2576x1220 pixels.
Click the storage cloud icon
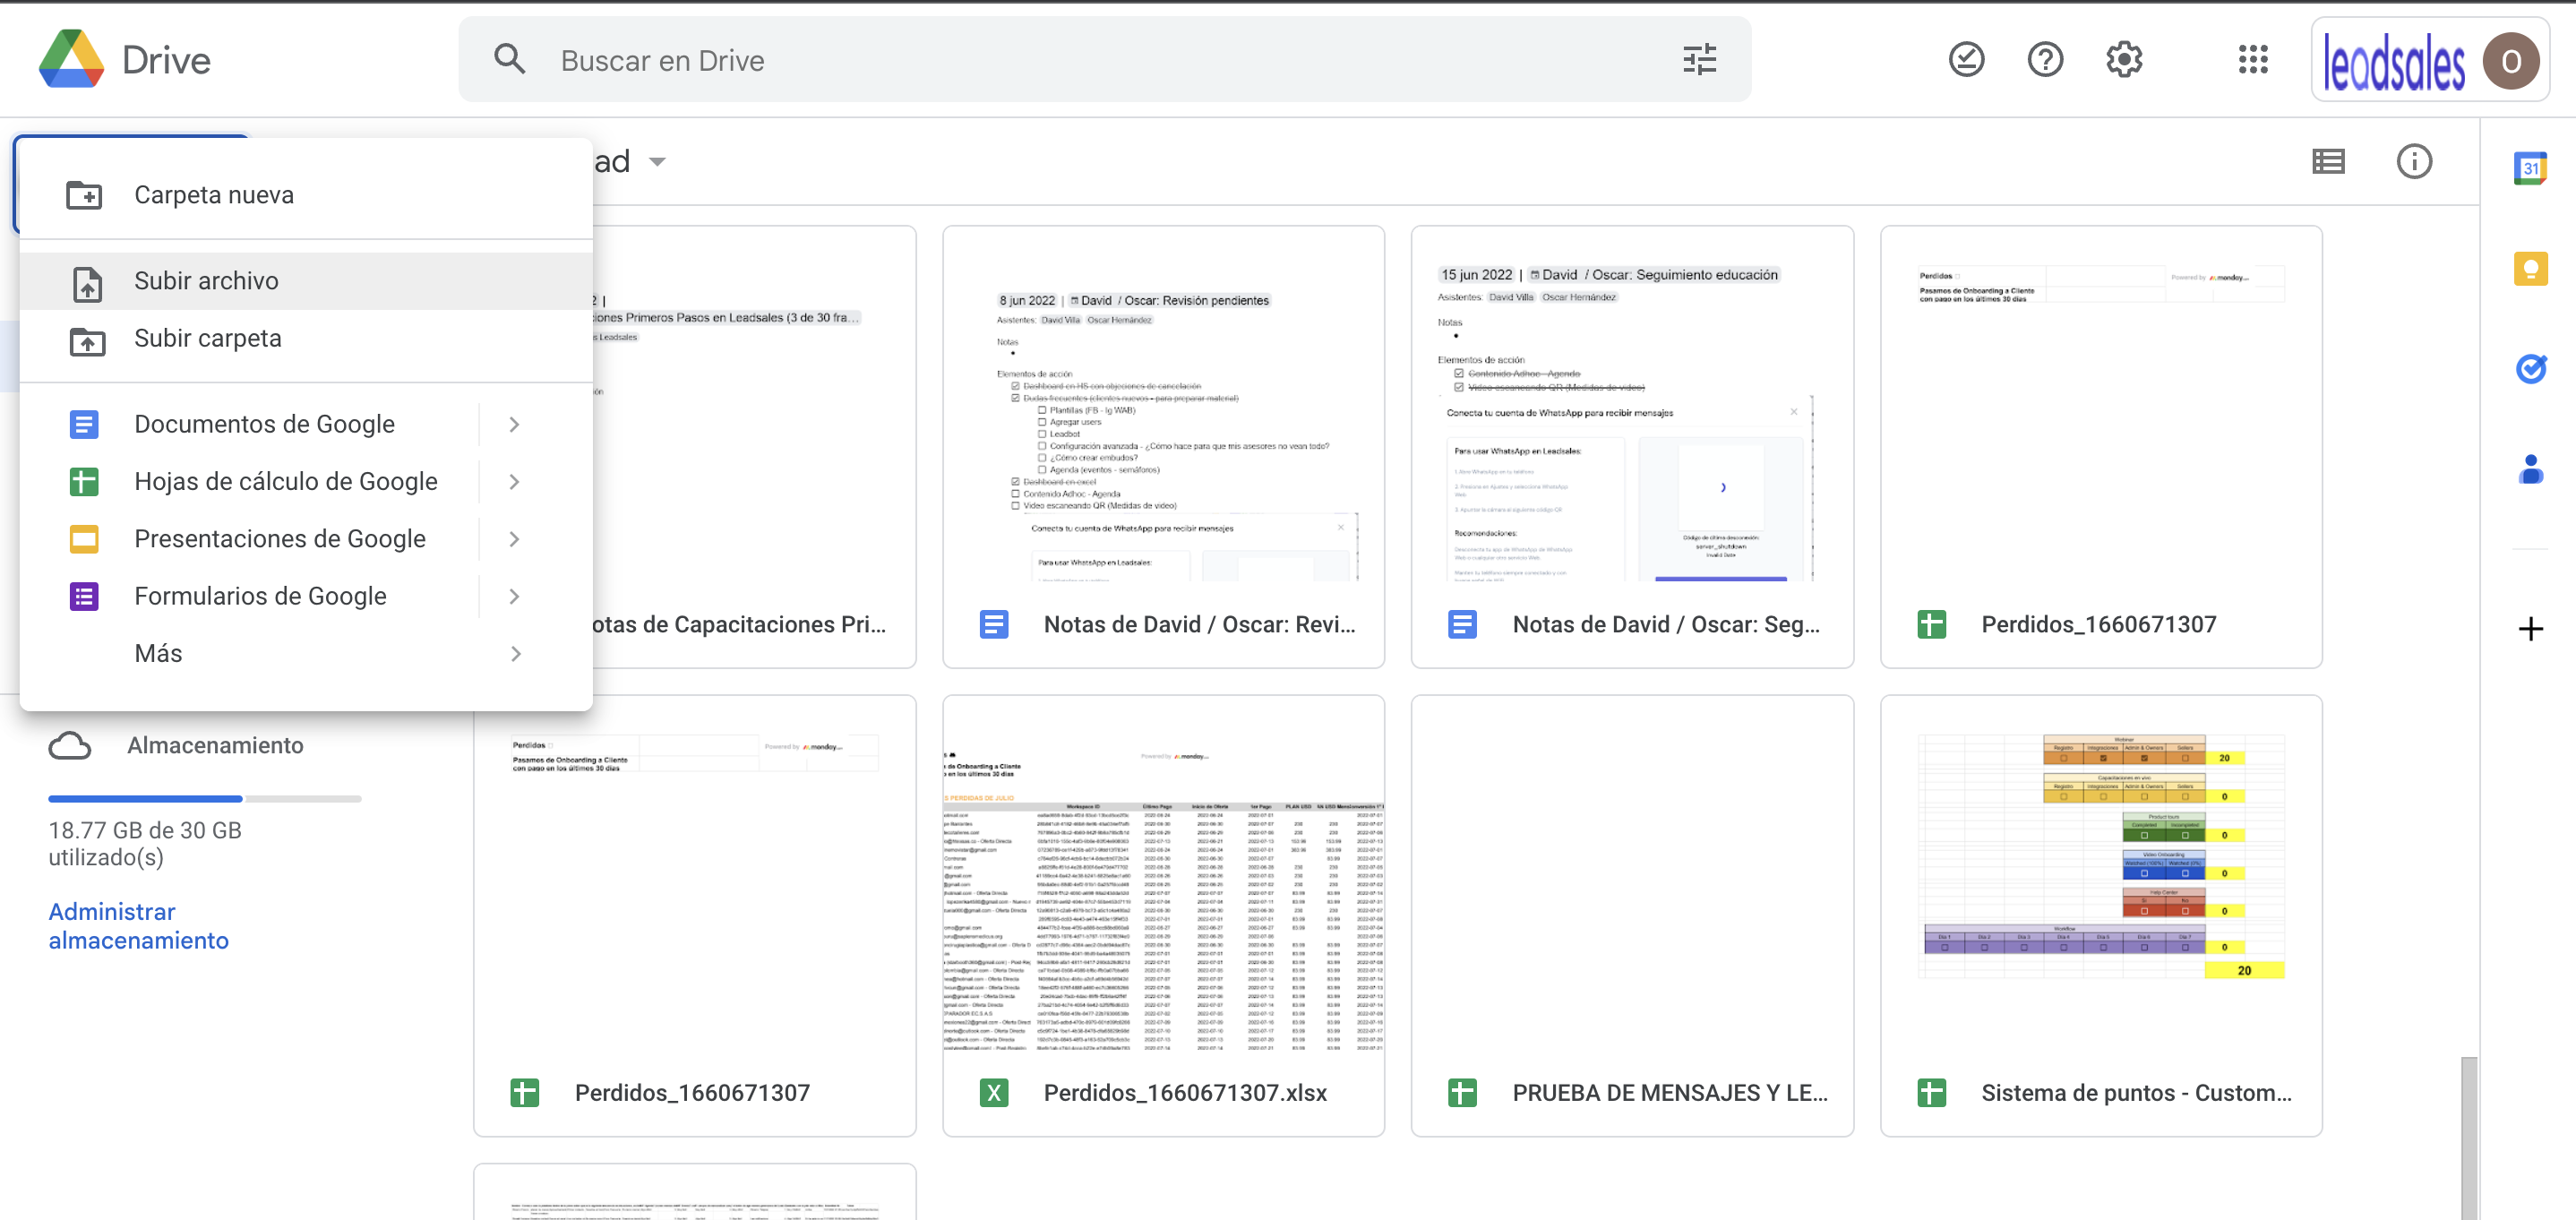click(x=70, y=745)
